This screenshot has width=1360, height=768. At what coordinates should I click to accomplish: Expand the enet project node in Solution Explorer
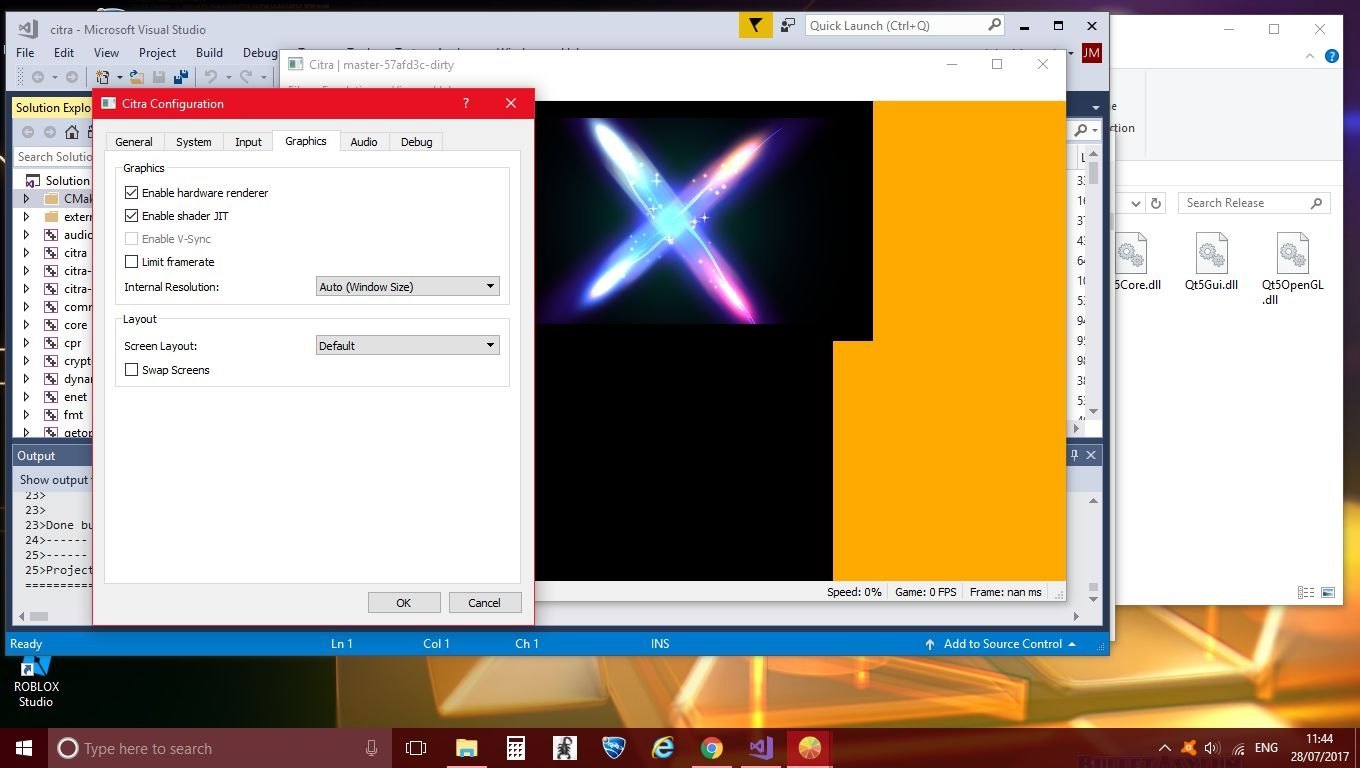point(26,397)
